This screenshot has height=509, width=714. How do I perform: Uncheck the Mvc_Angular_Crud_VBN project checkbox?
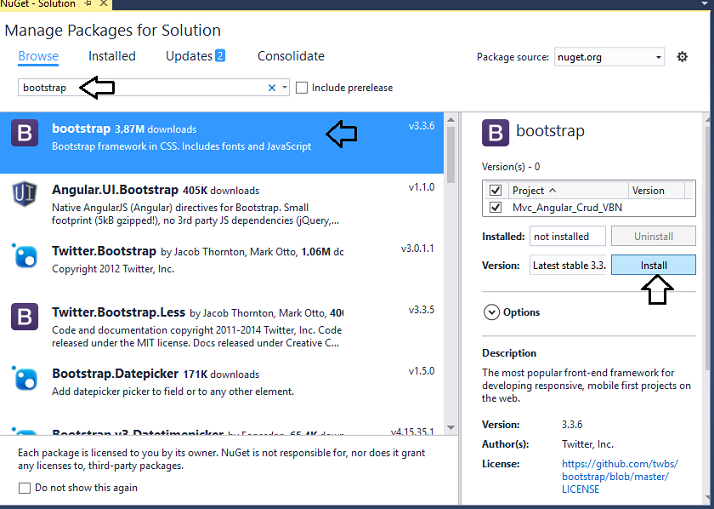tap(495, 208)
